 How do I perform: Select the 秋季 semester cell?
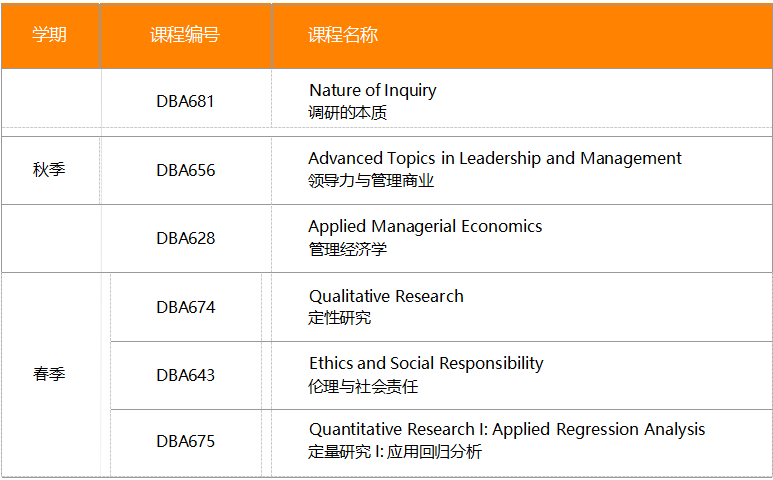click(49, 170)
